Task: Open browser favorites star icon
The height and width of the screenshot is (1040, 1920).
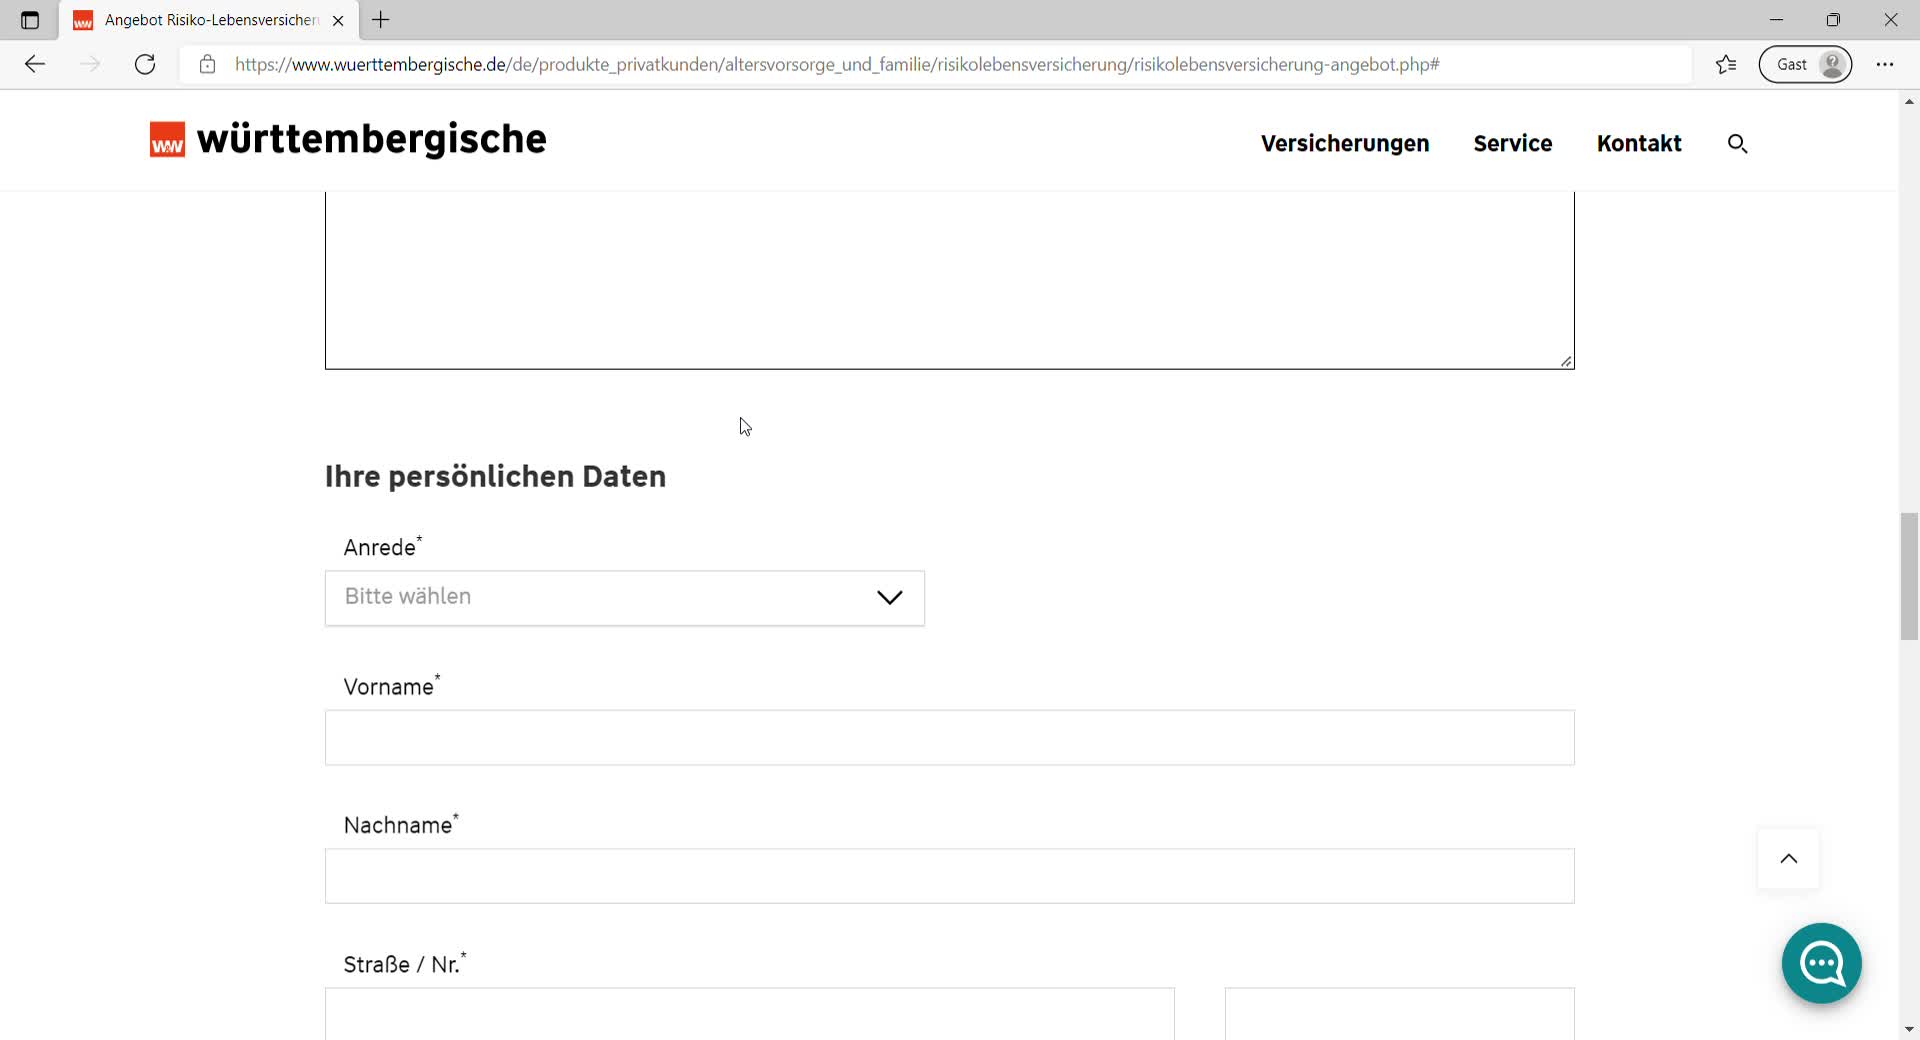Action: coord(1726,65)
